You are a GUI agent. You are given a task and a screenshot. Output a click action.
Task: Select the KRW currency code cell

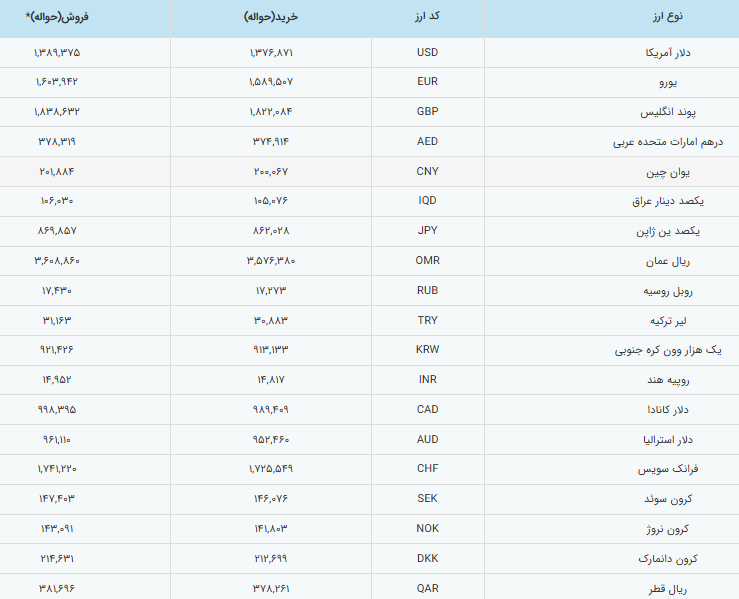(427, 349)
